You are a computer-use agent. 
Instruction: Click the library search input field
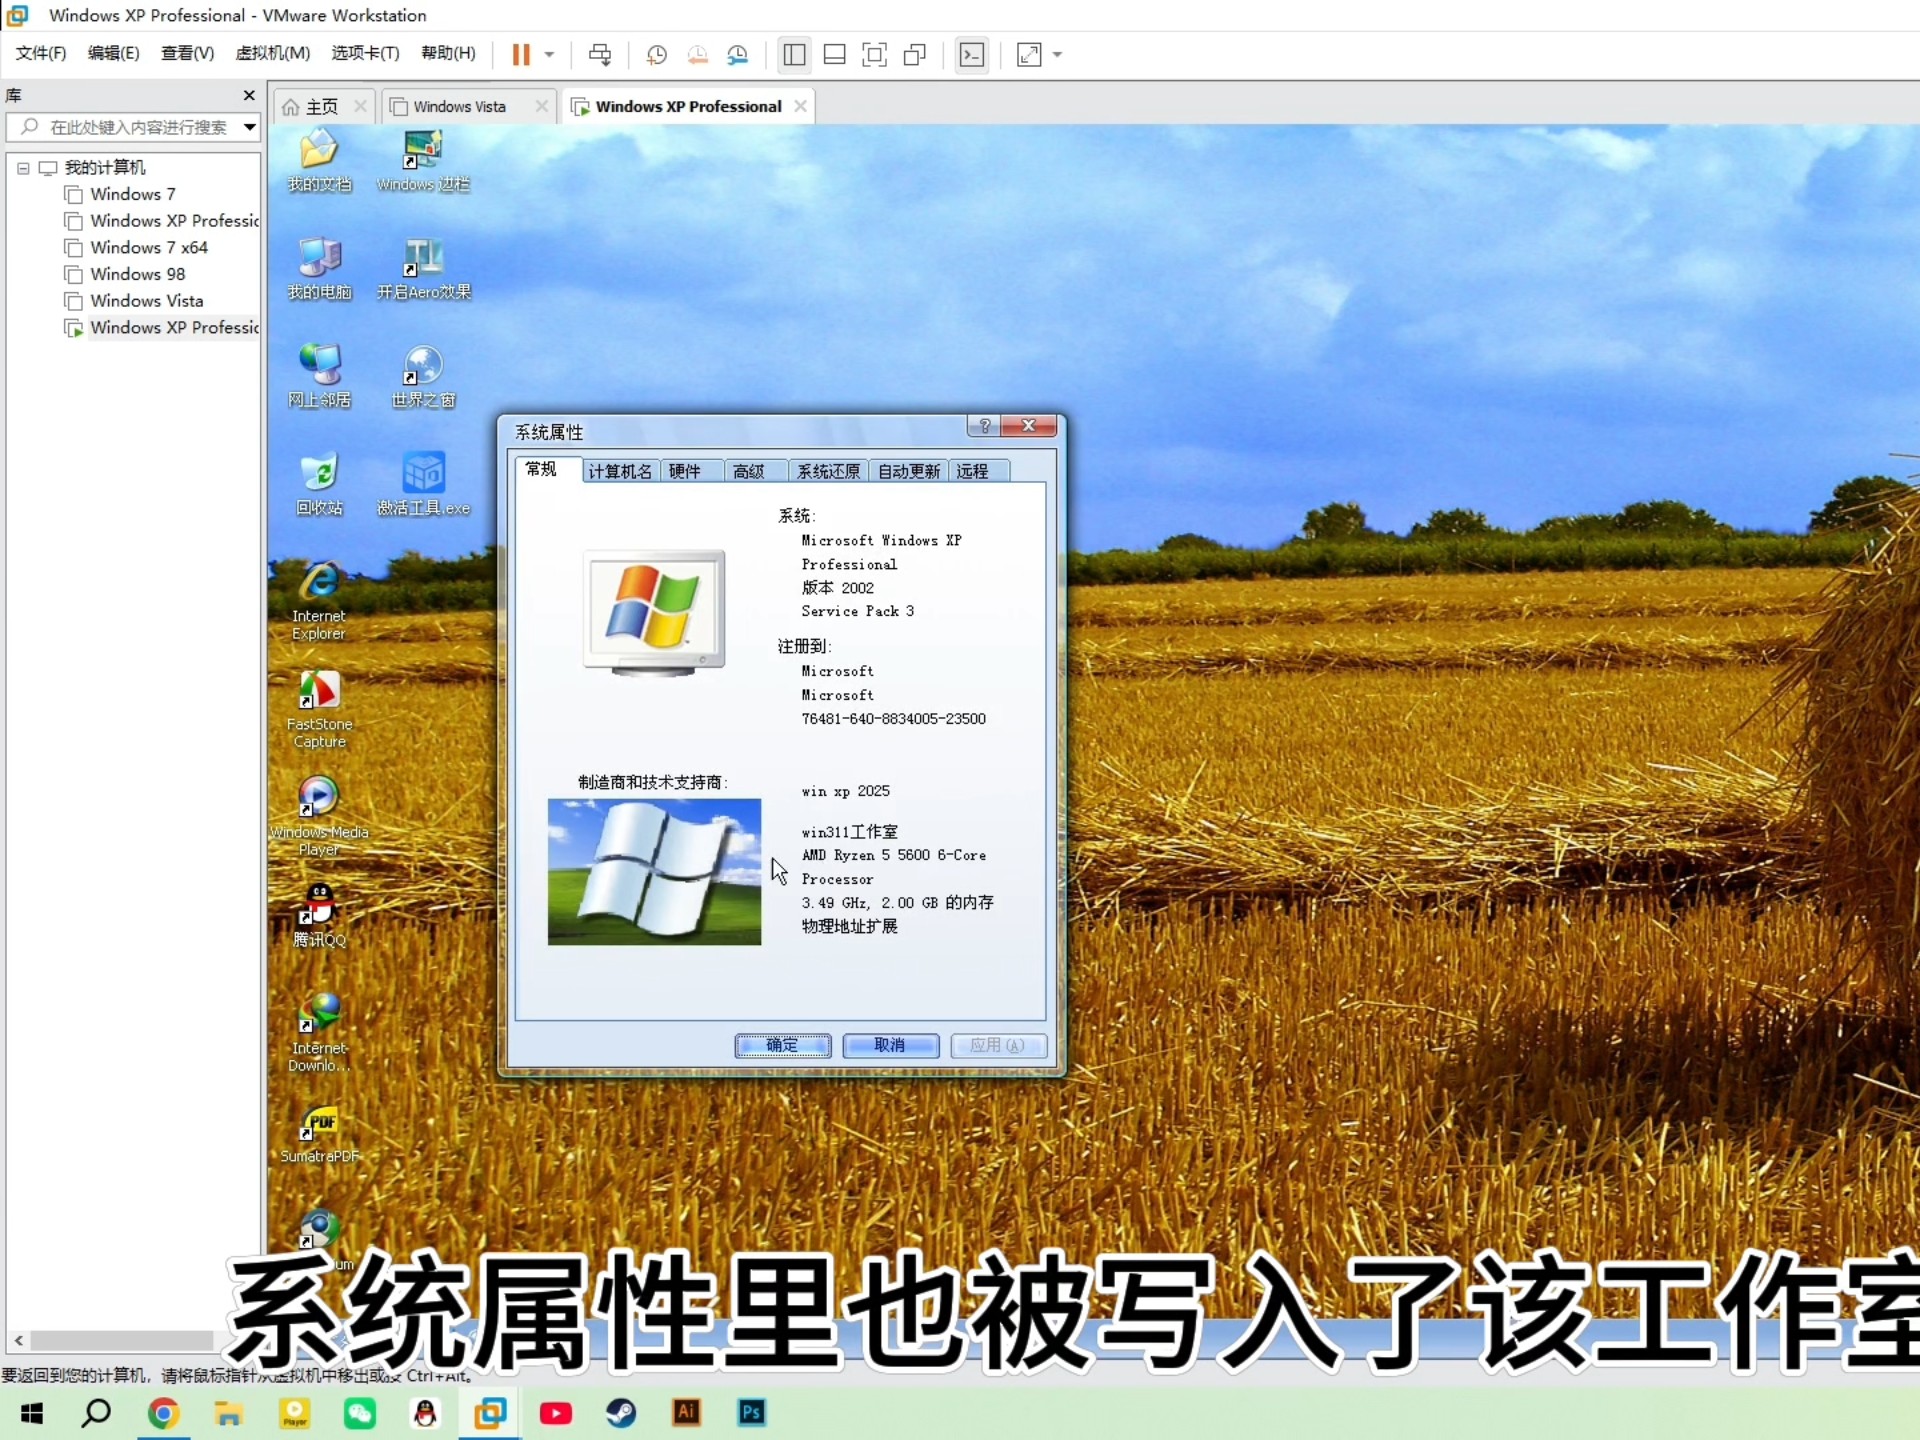click(124, 127)
